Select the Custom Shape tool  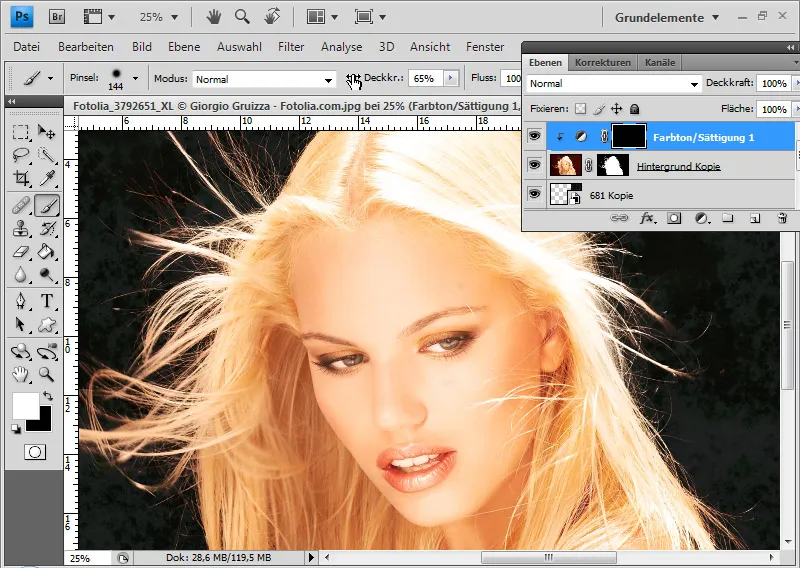(x=46, y=324)
